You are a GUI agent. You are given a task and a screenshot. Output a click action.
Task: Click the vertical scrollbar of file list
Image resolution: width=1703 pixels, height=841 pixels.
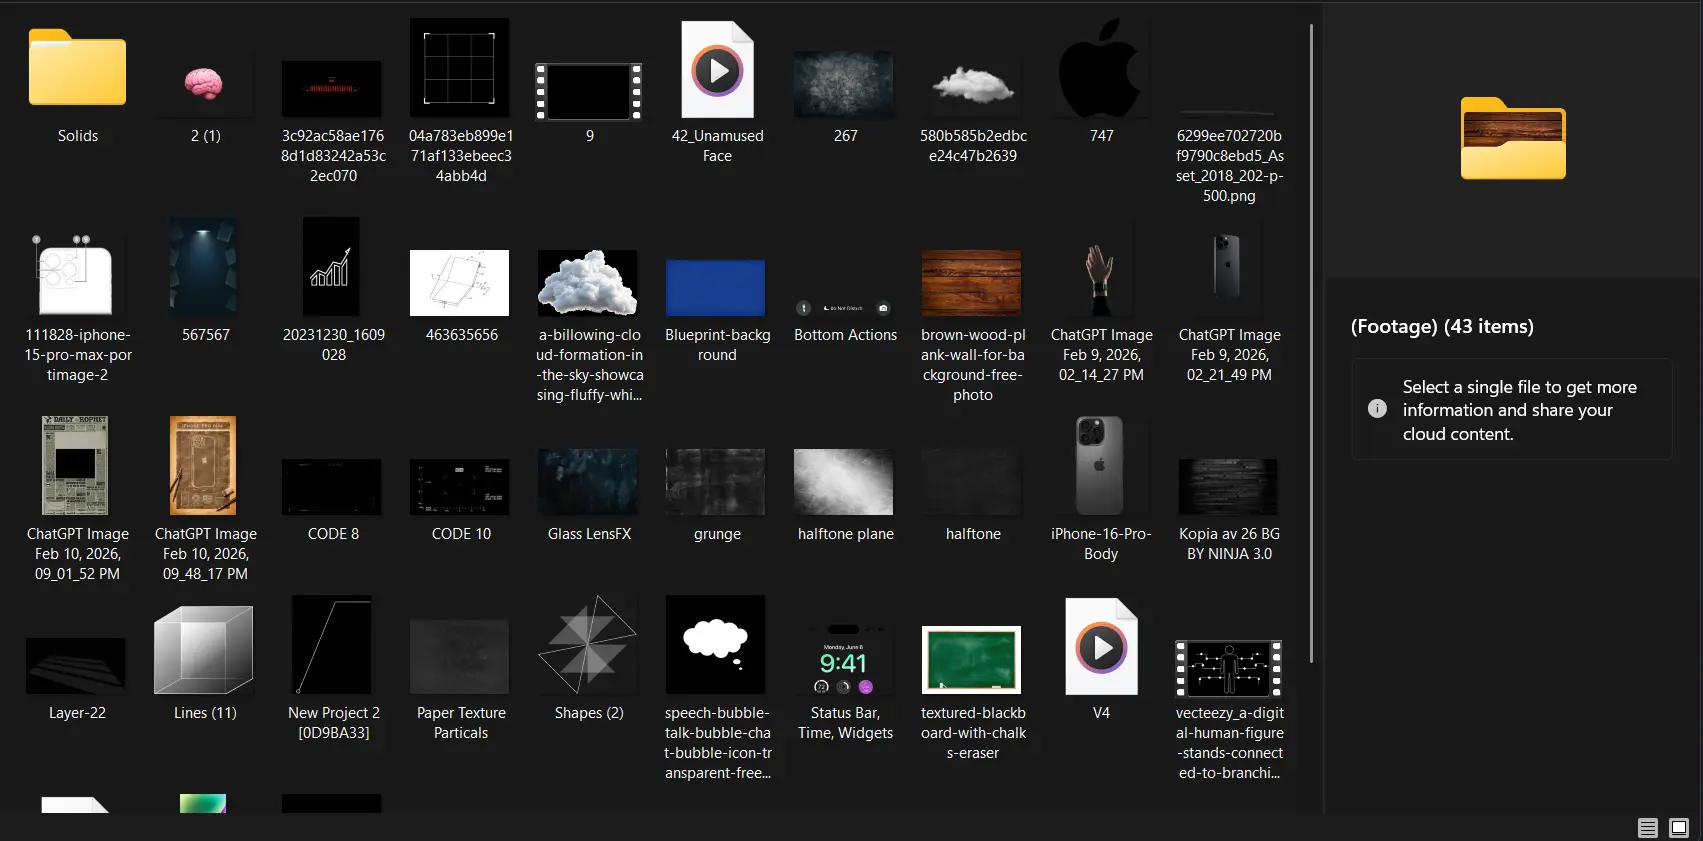(x=1311, y=340)
